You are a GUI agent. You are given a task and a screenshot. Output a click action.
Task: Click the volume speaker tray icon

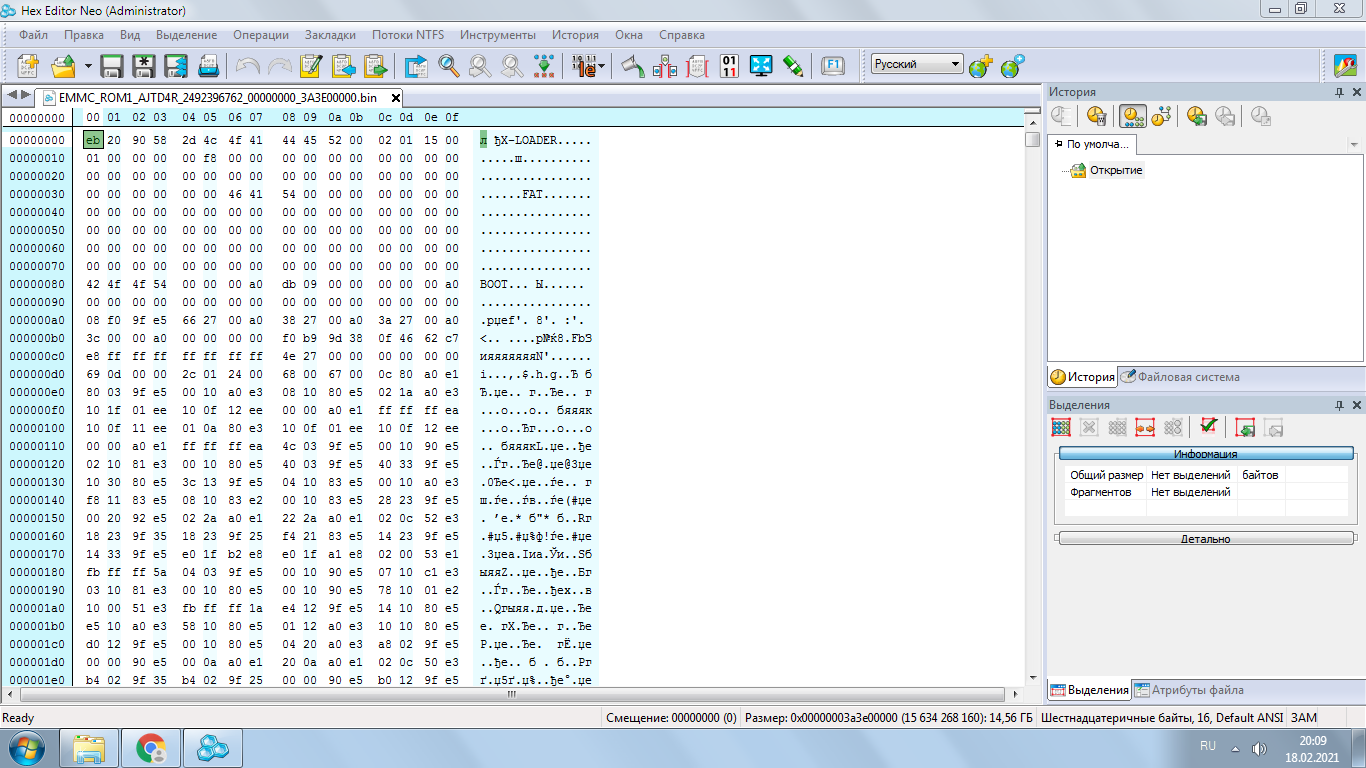tap(1259, 748)
